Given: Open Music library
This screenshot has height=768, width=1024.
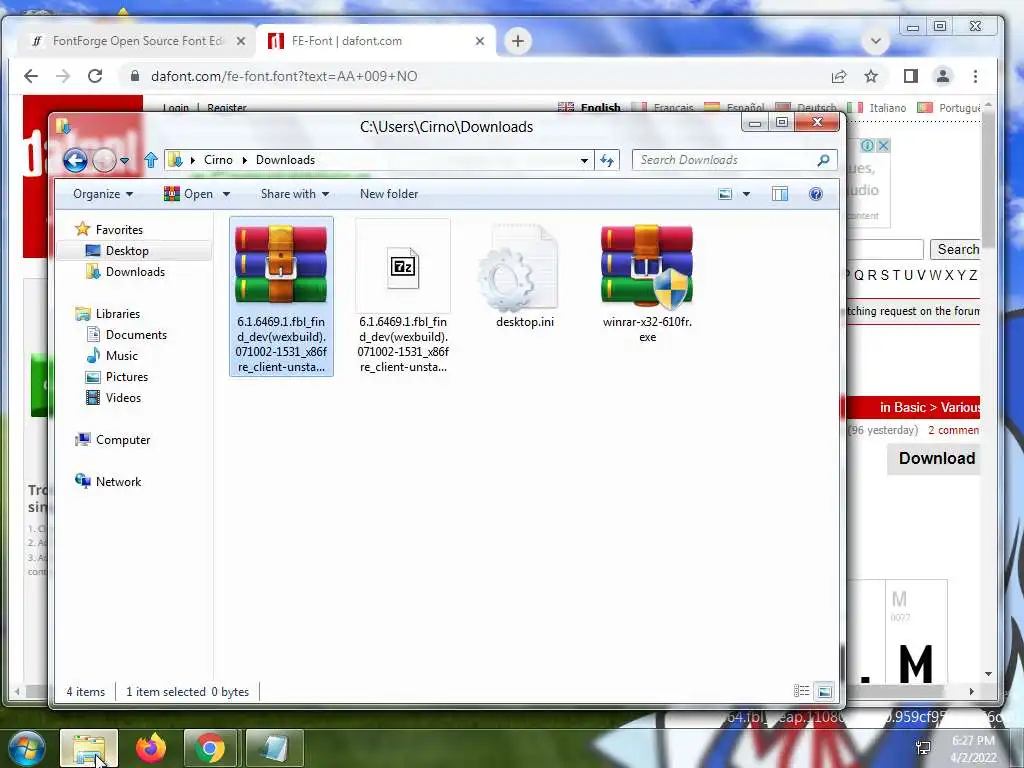Looking at the screenshot, I should point(121,356).
